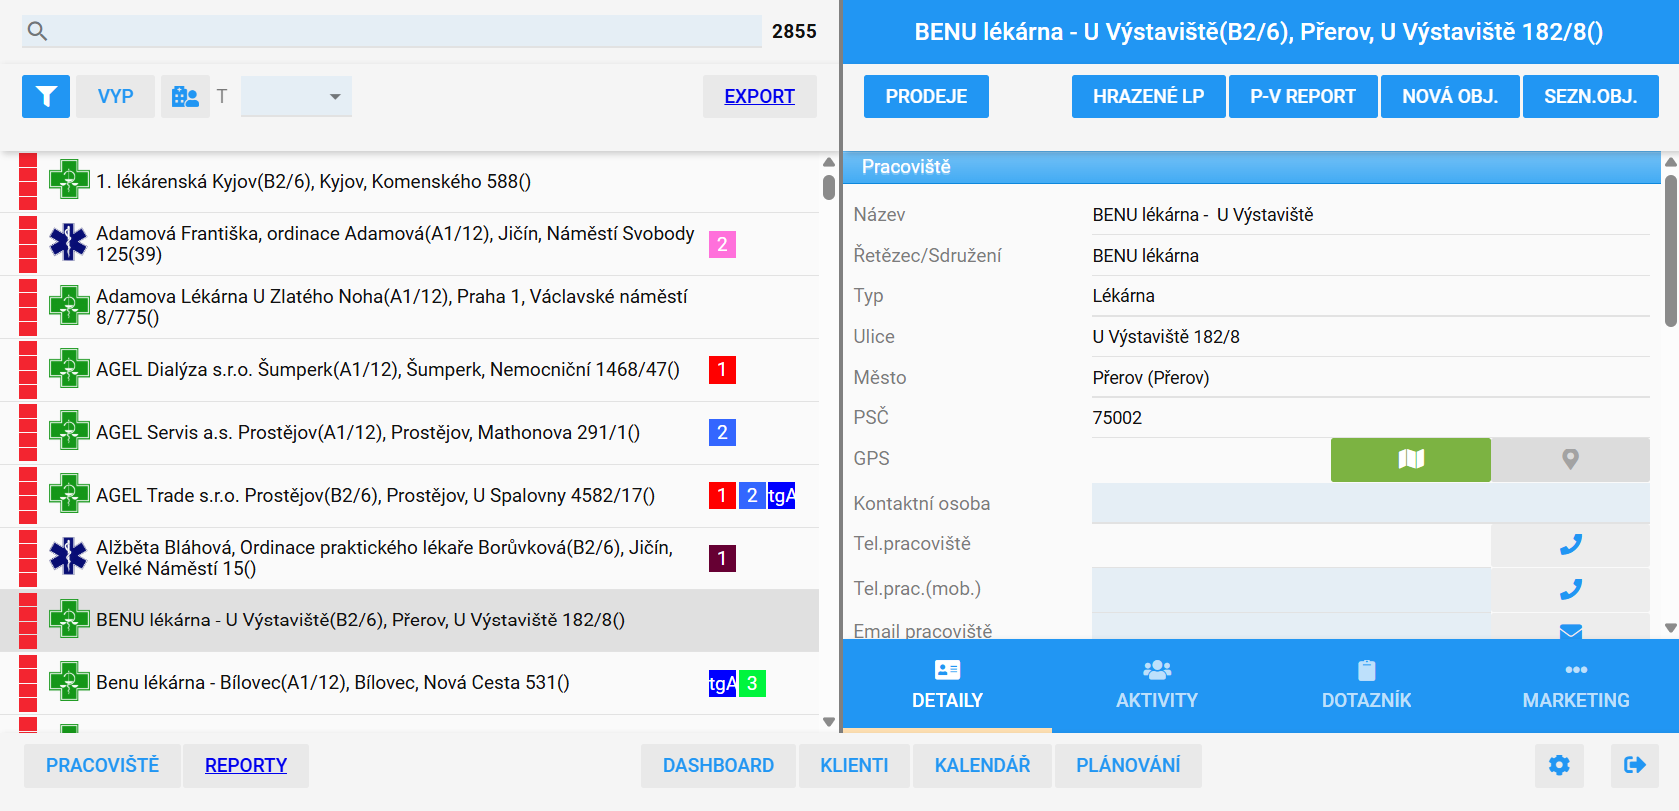Viewport: 1679px width, 811px height.
Task: Click the EXPORT link
Action: 759,96
